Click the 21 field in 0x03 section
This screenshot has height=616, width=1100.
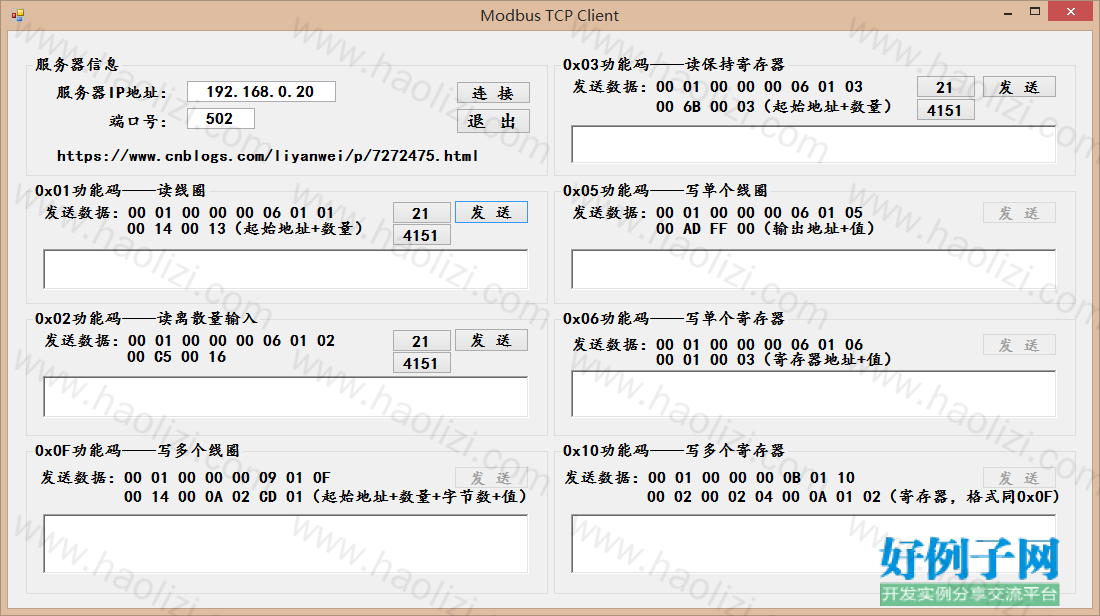click(945, 87)
